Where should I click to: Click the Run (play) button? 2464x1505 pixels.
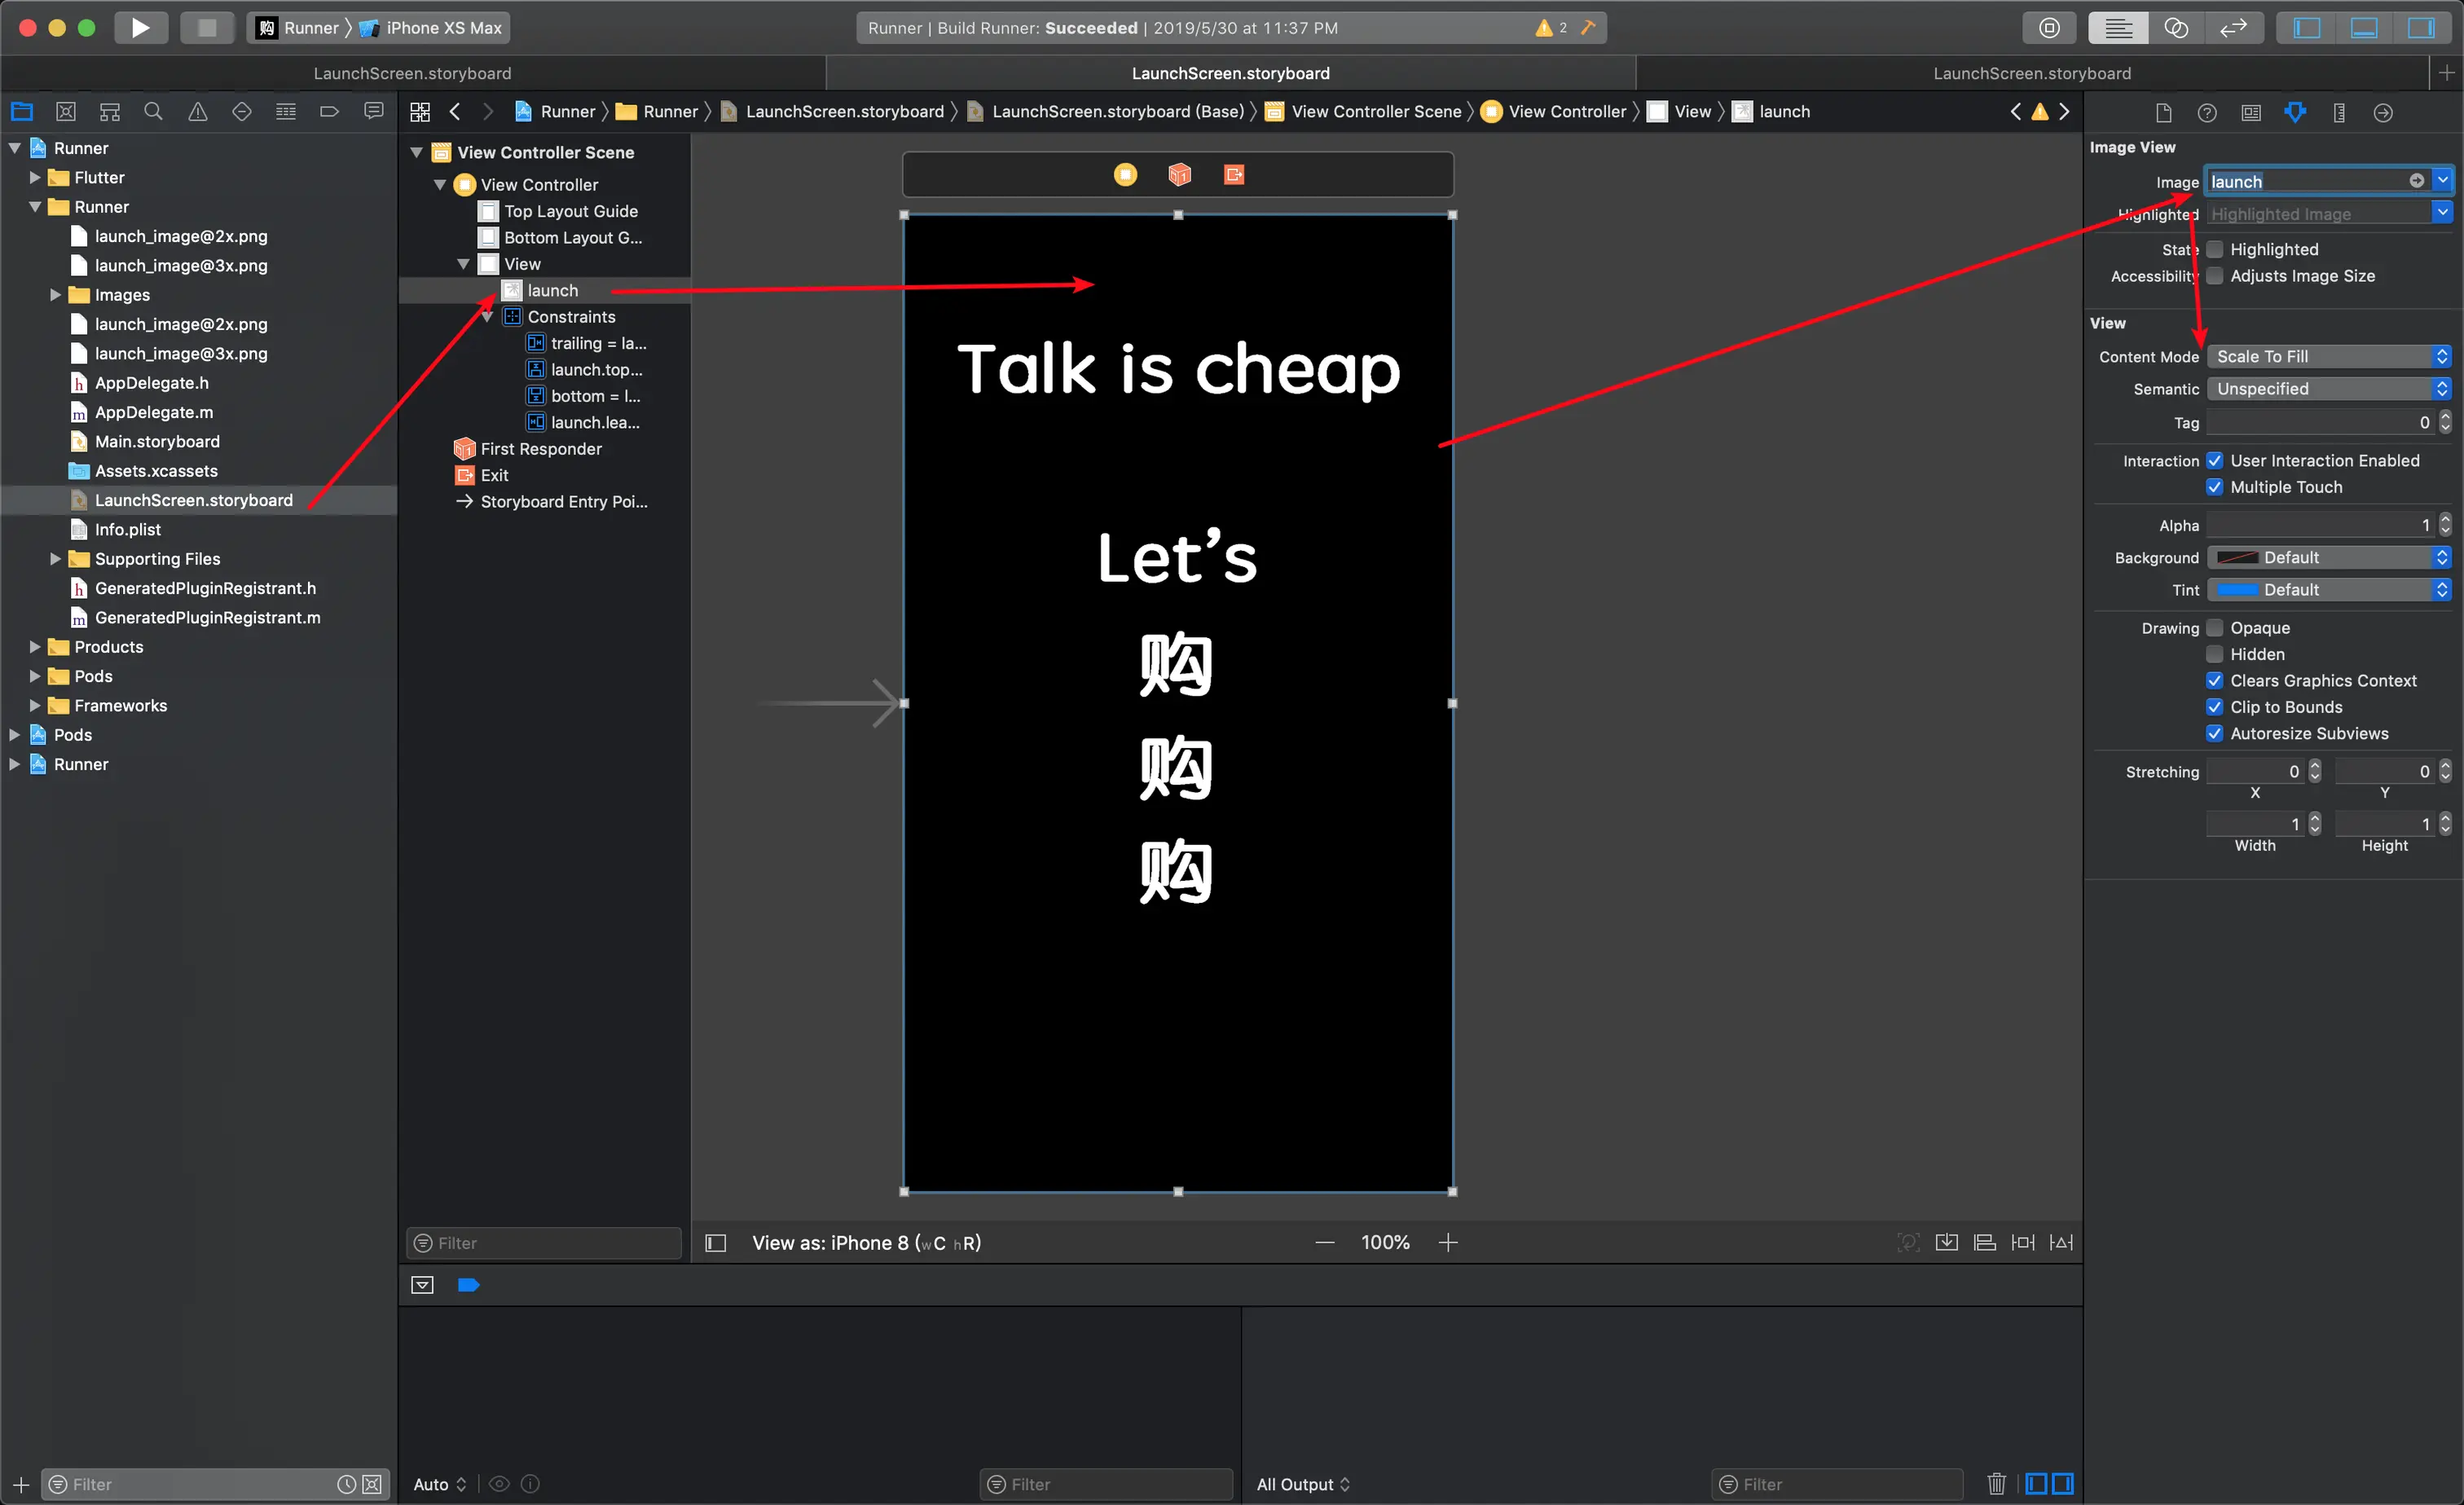140,27
